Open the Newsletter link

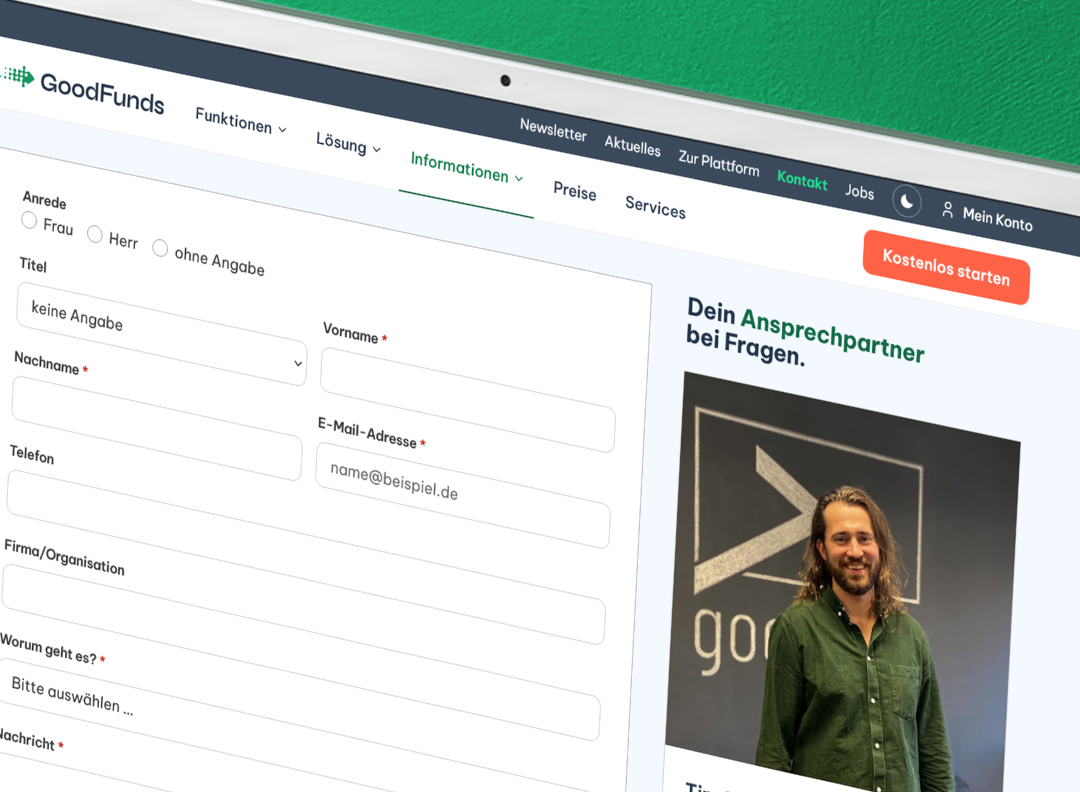(x=553, y=129)
